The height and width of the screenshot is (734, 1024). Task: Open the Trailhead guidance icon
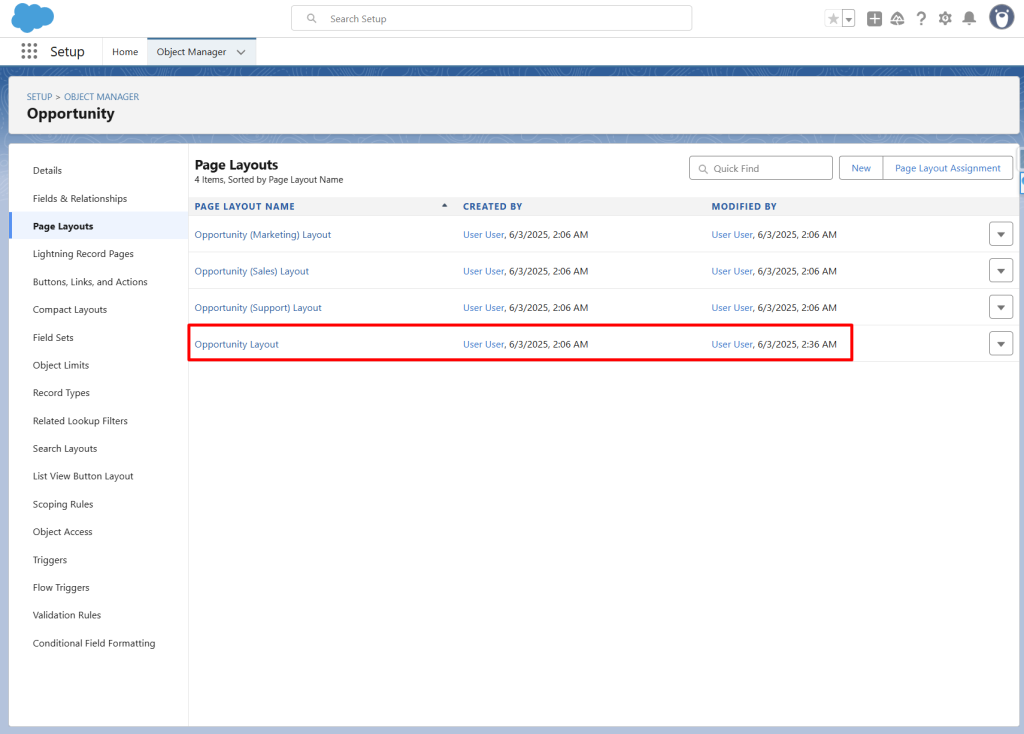pos(897,19)
